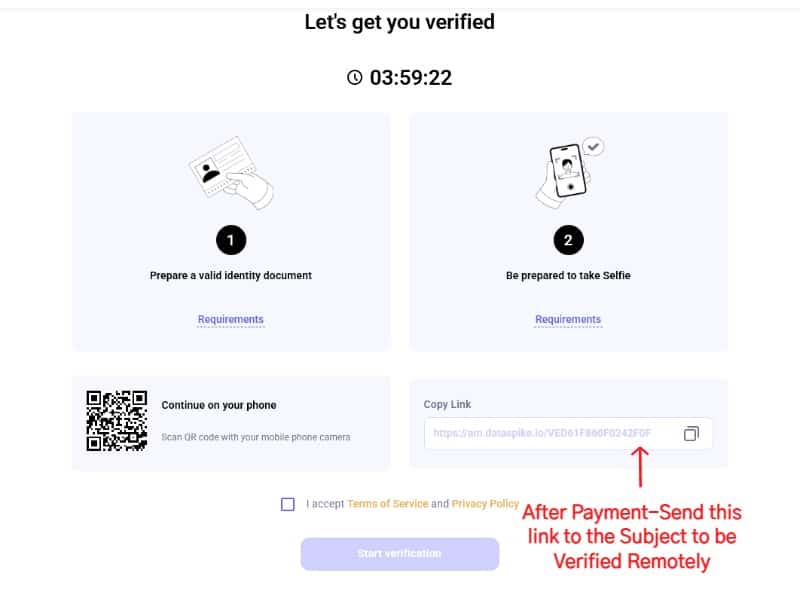800x600 pixels.
Task: Click the QR code image
Action: pyautogui.click(x=117, y=420)
